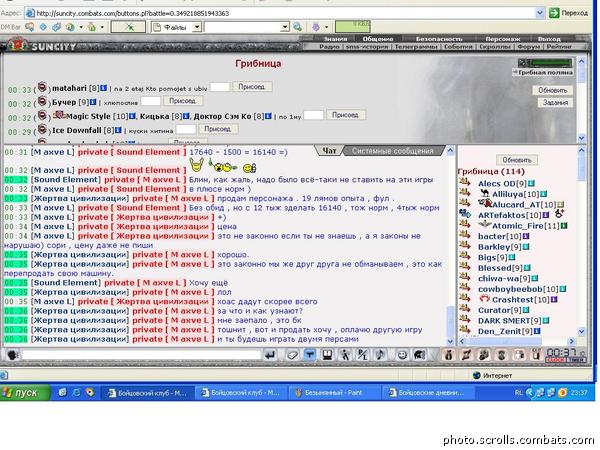Click Обновить above the player list
Viewport: 600px width, 450px height.
(517, 160)
